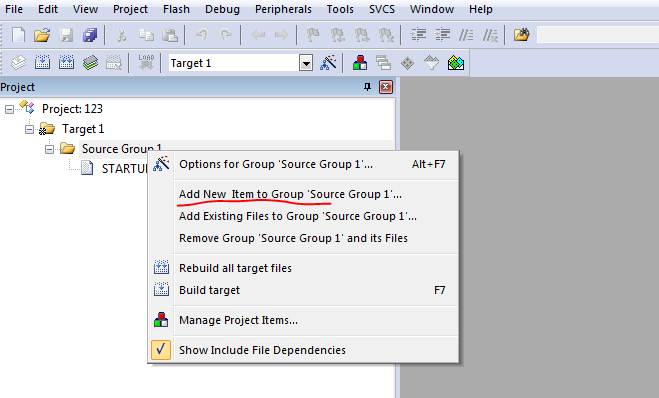The height and width of the screenshot is (398, 659).
Task: Choose Add Existing Files to Group
Action: (x=304, y=216)
